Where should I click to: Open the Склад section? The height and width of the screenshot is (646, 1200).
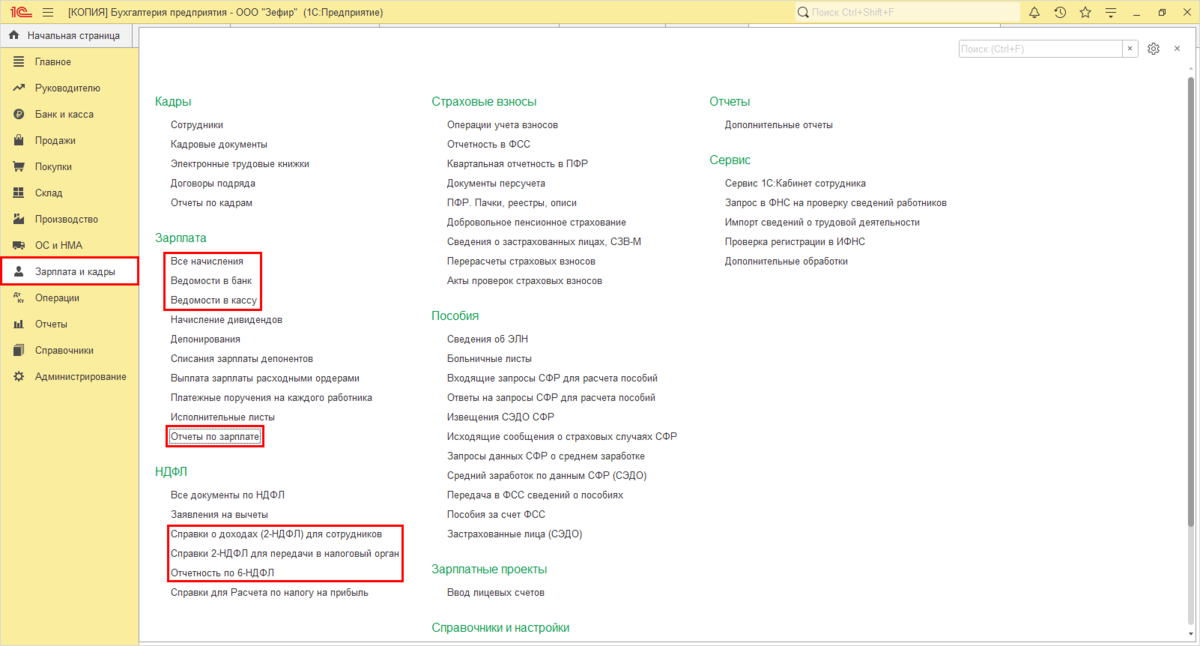coord(68,193)
